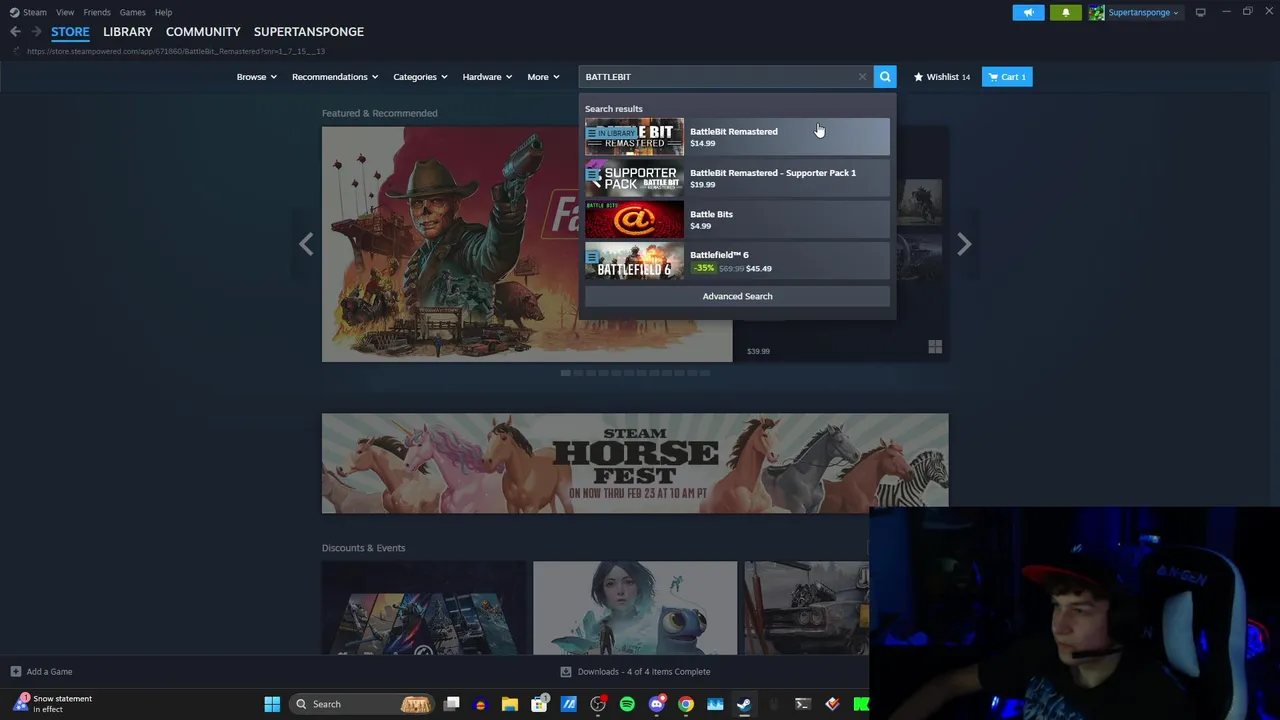Image resolution: width=1280 pixels, height=720 pixels.
Task: Switch to the LIBRARY tab
Action: tap(128, 32)
